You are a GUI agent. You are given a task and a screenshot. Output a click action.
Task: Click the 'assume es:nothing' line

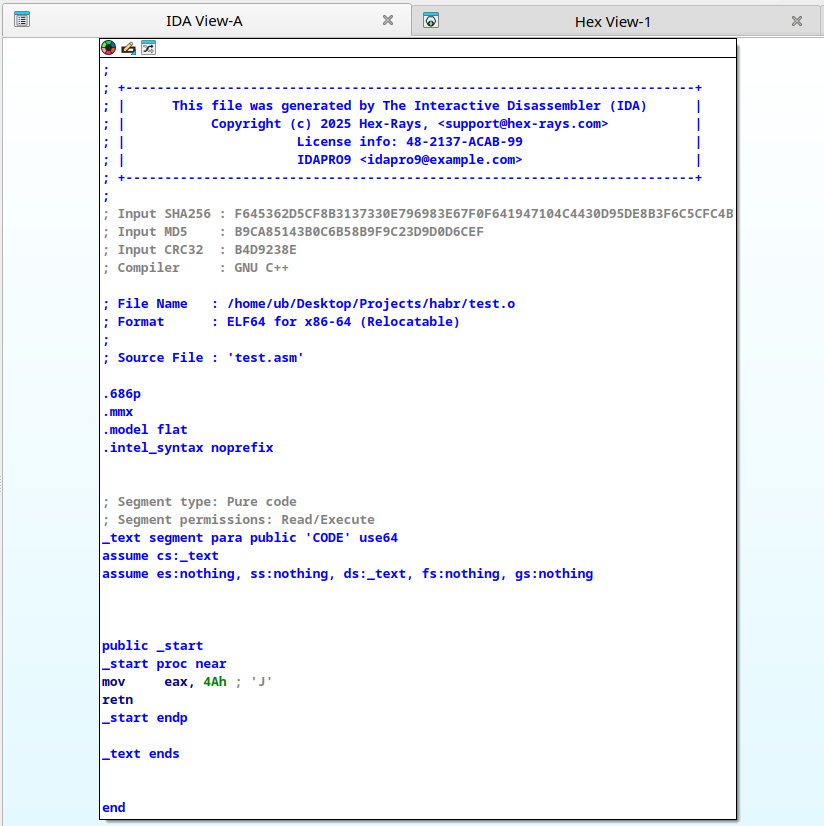click(347, 574)
